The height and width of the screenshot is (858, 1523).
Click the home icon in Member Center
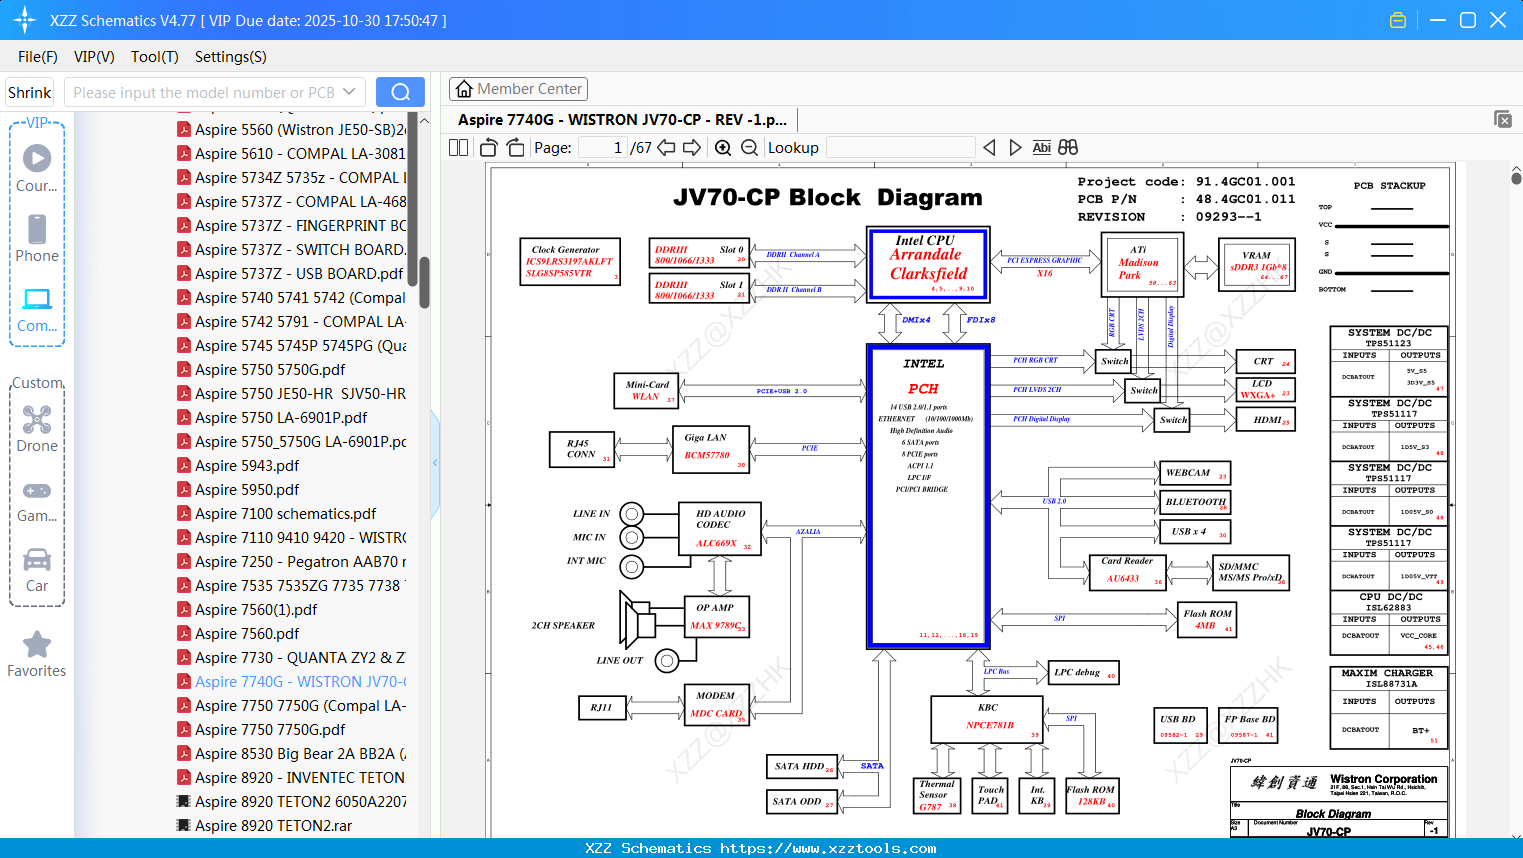pos(463,89)
